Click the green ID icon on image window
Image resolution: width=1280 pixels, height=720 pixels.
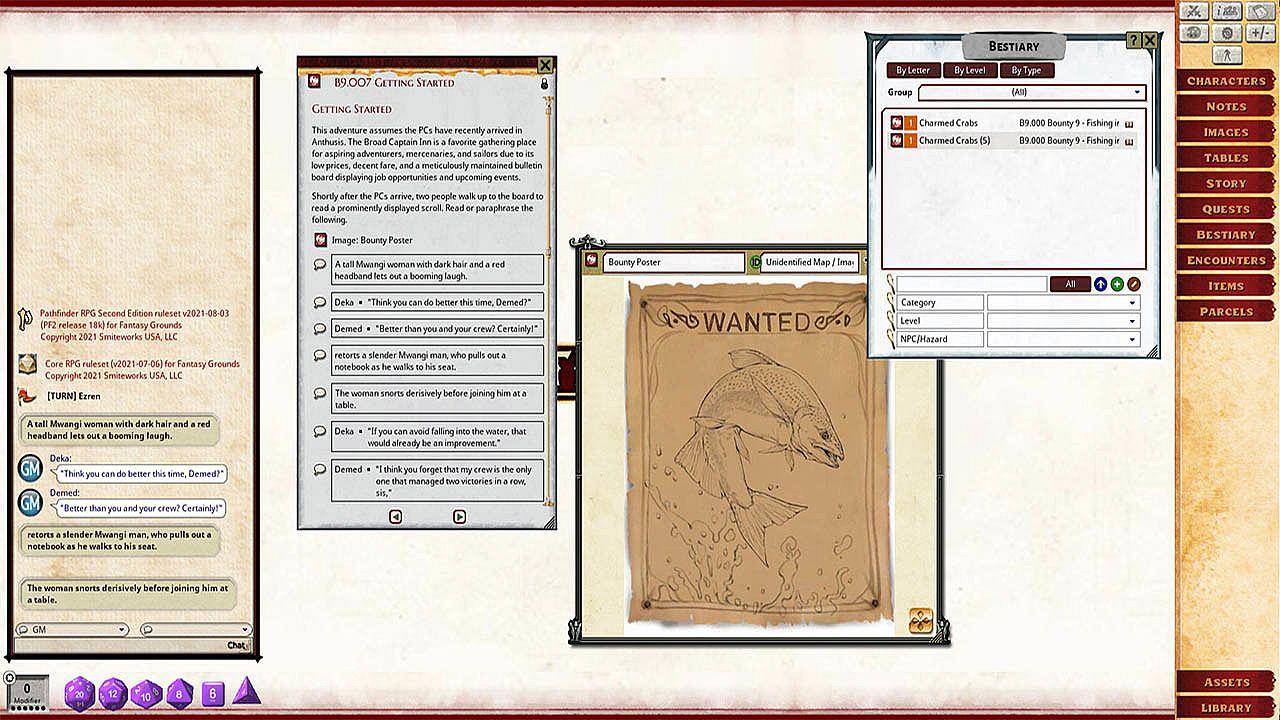[x=755, y=262]
